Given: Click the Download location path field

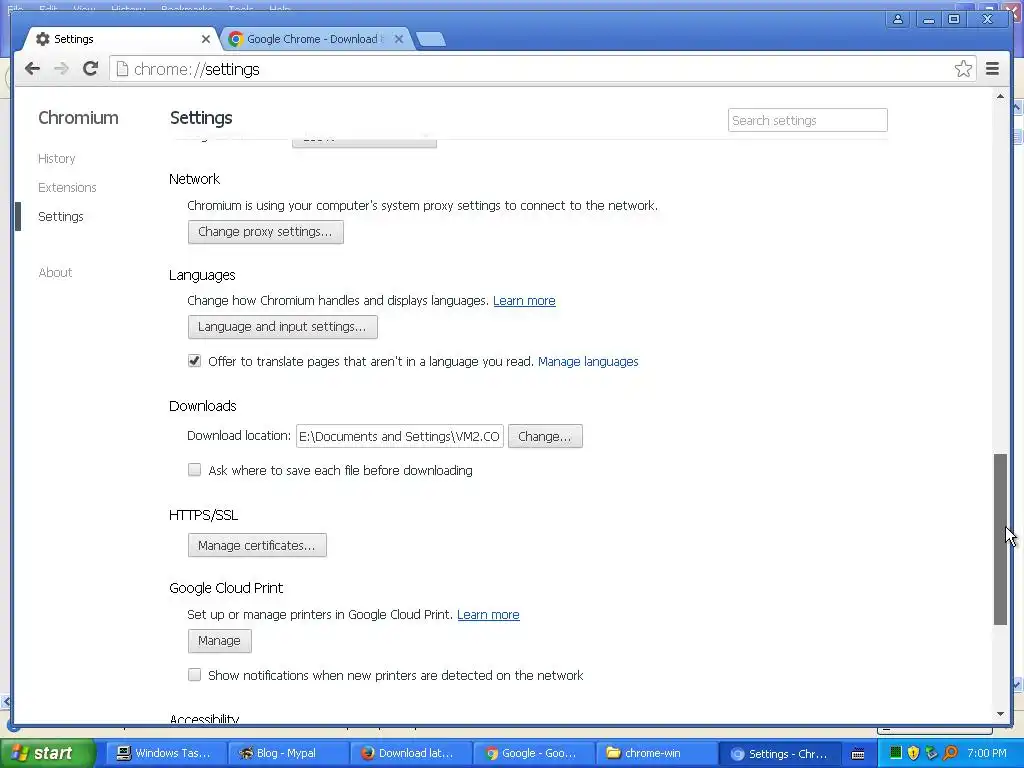Looking at the screenshot, I should [400, 436].
